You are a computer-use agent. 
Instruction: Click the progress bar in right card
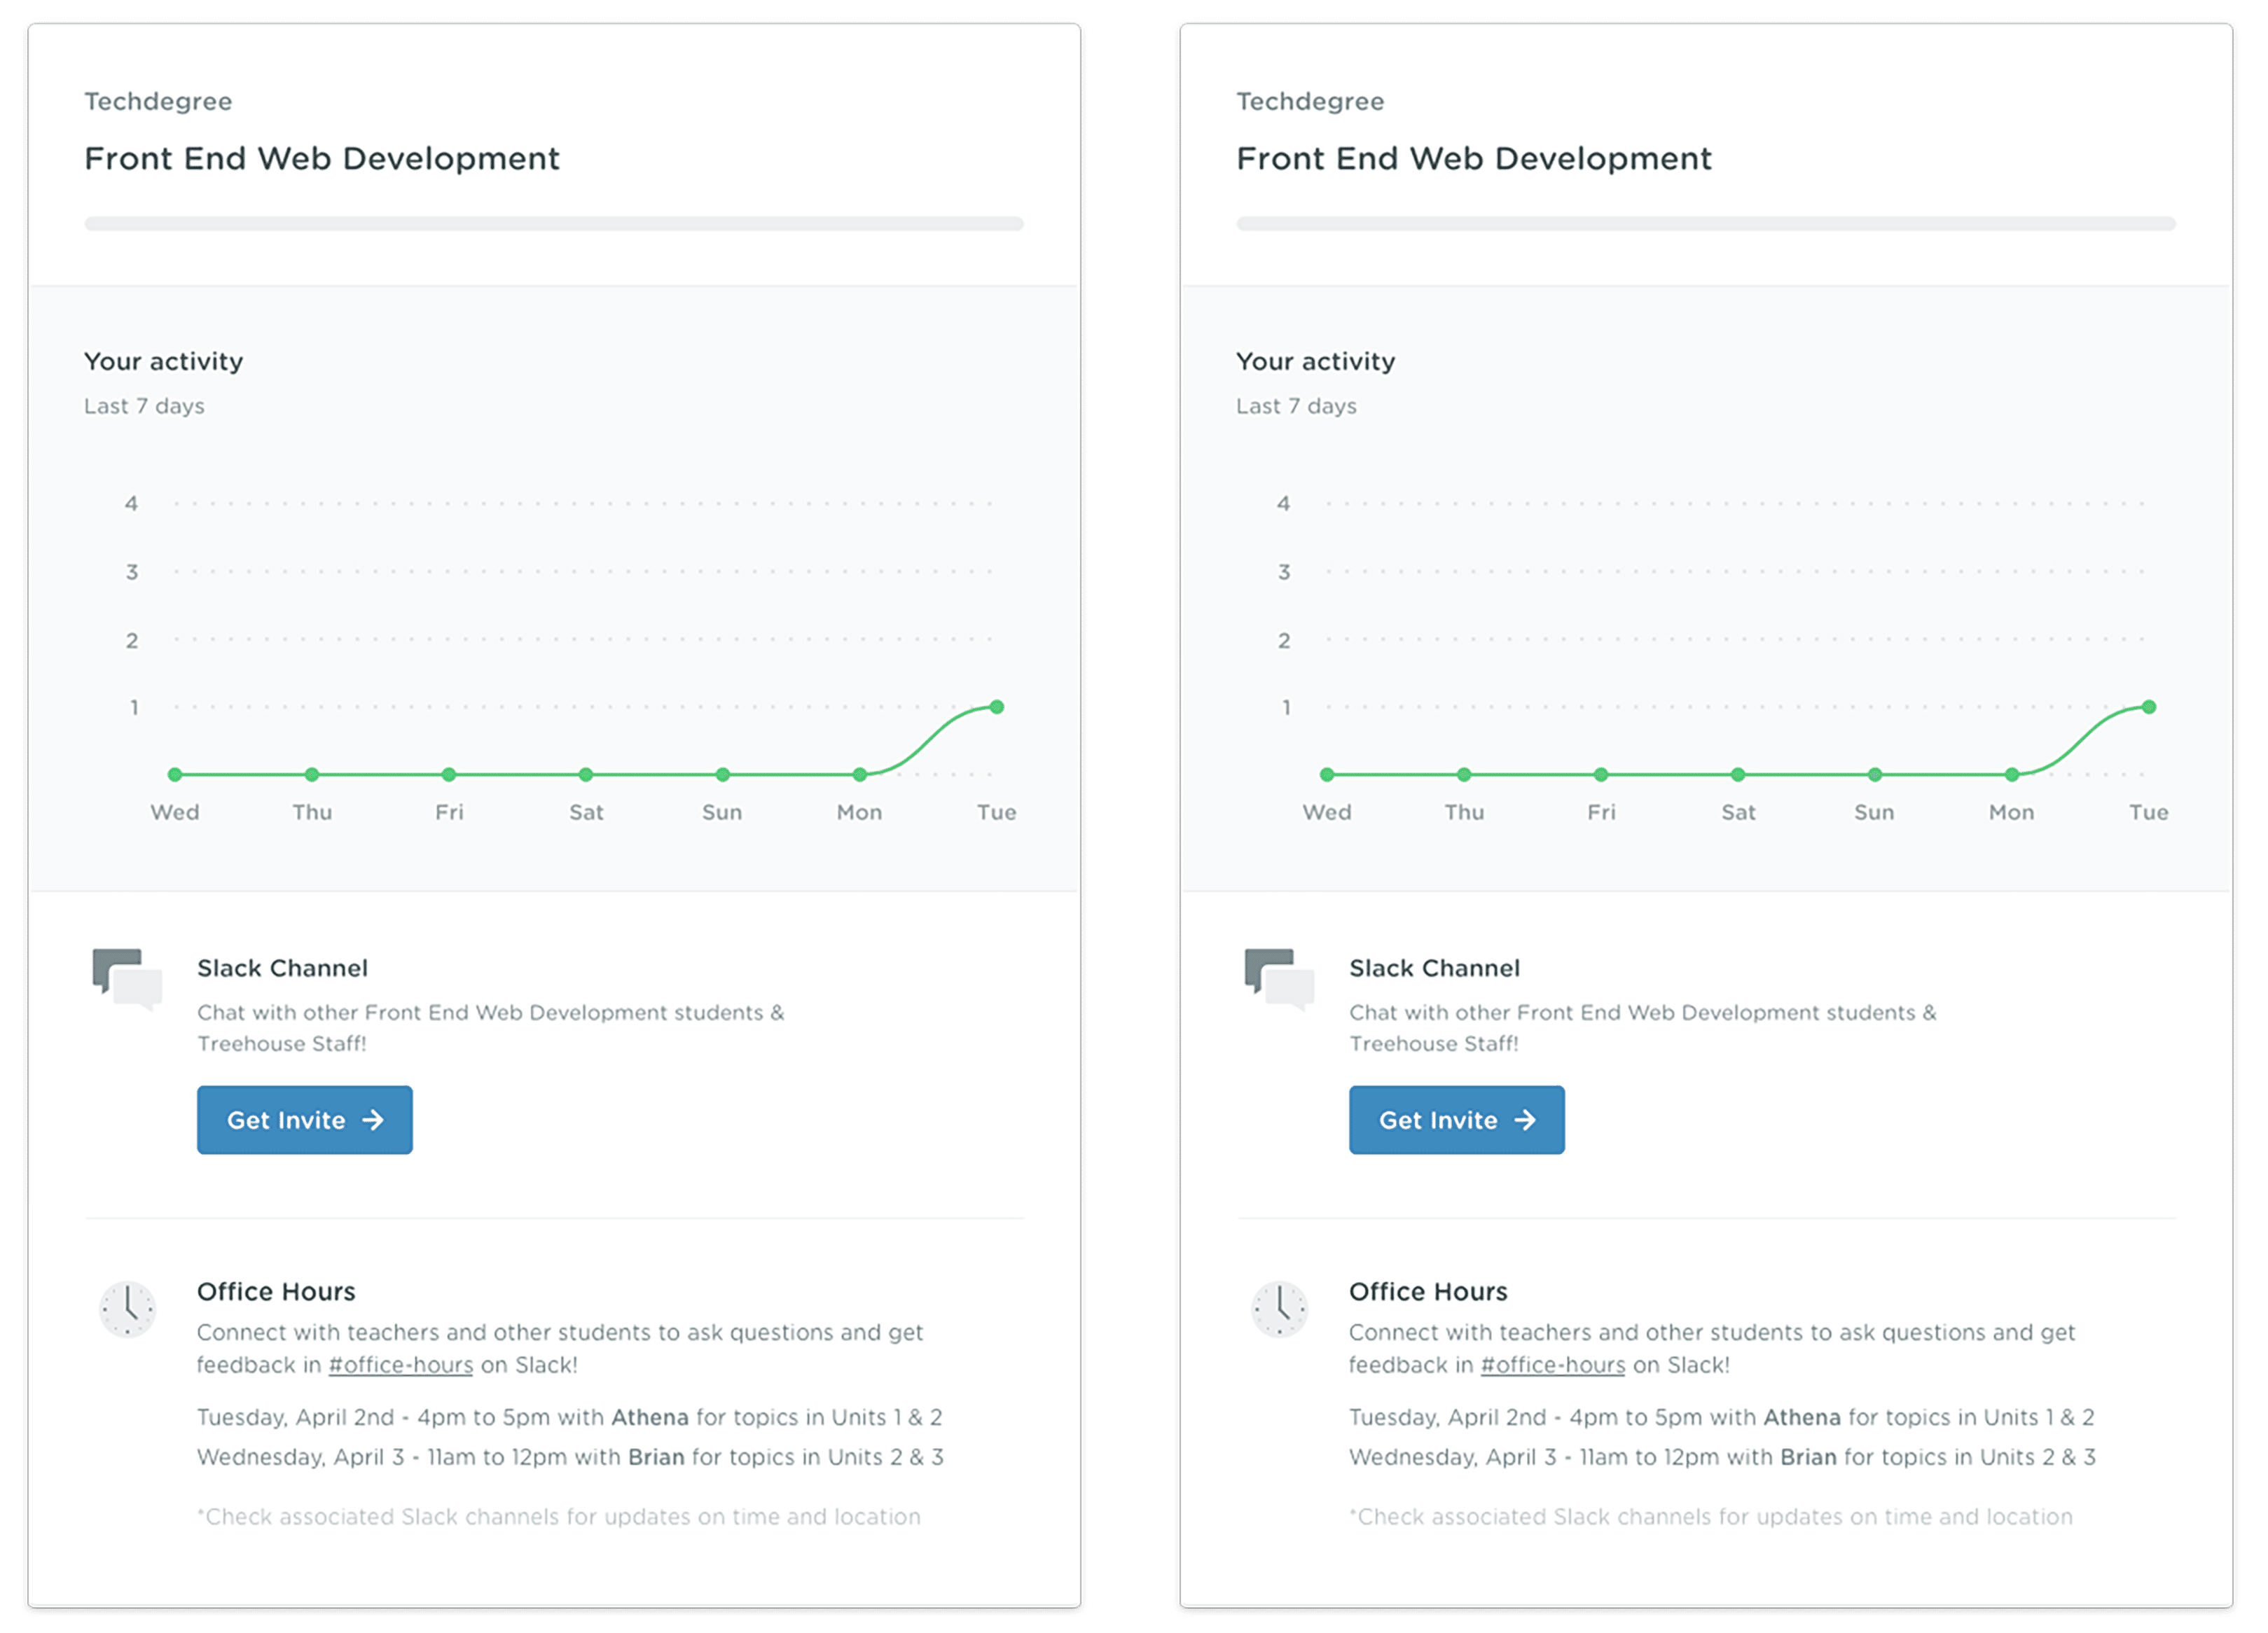[x=1706, y=223]
